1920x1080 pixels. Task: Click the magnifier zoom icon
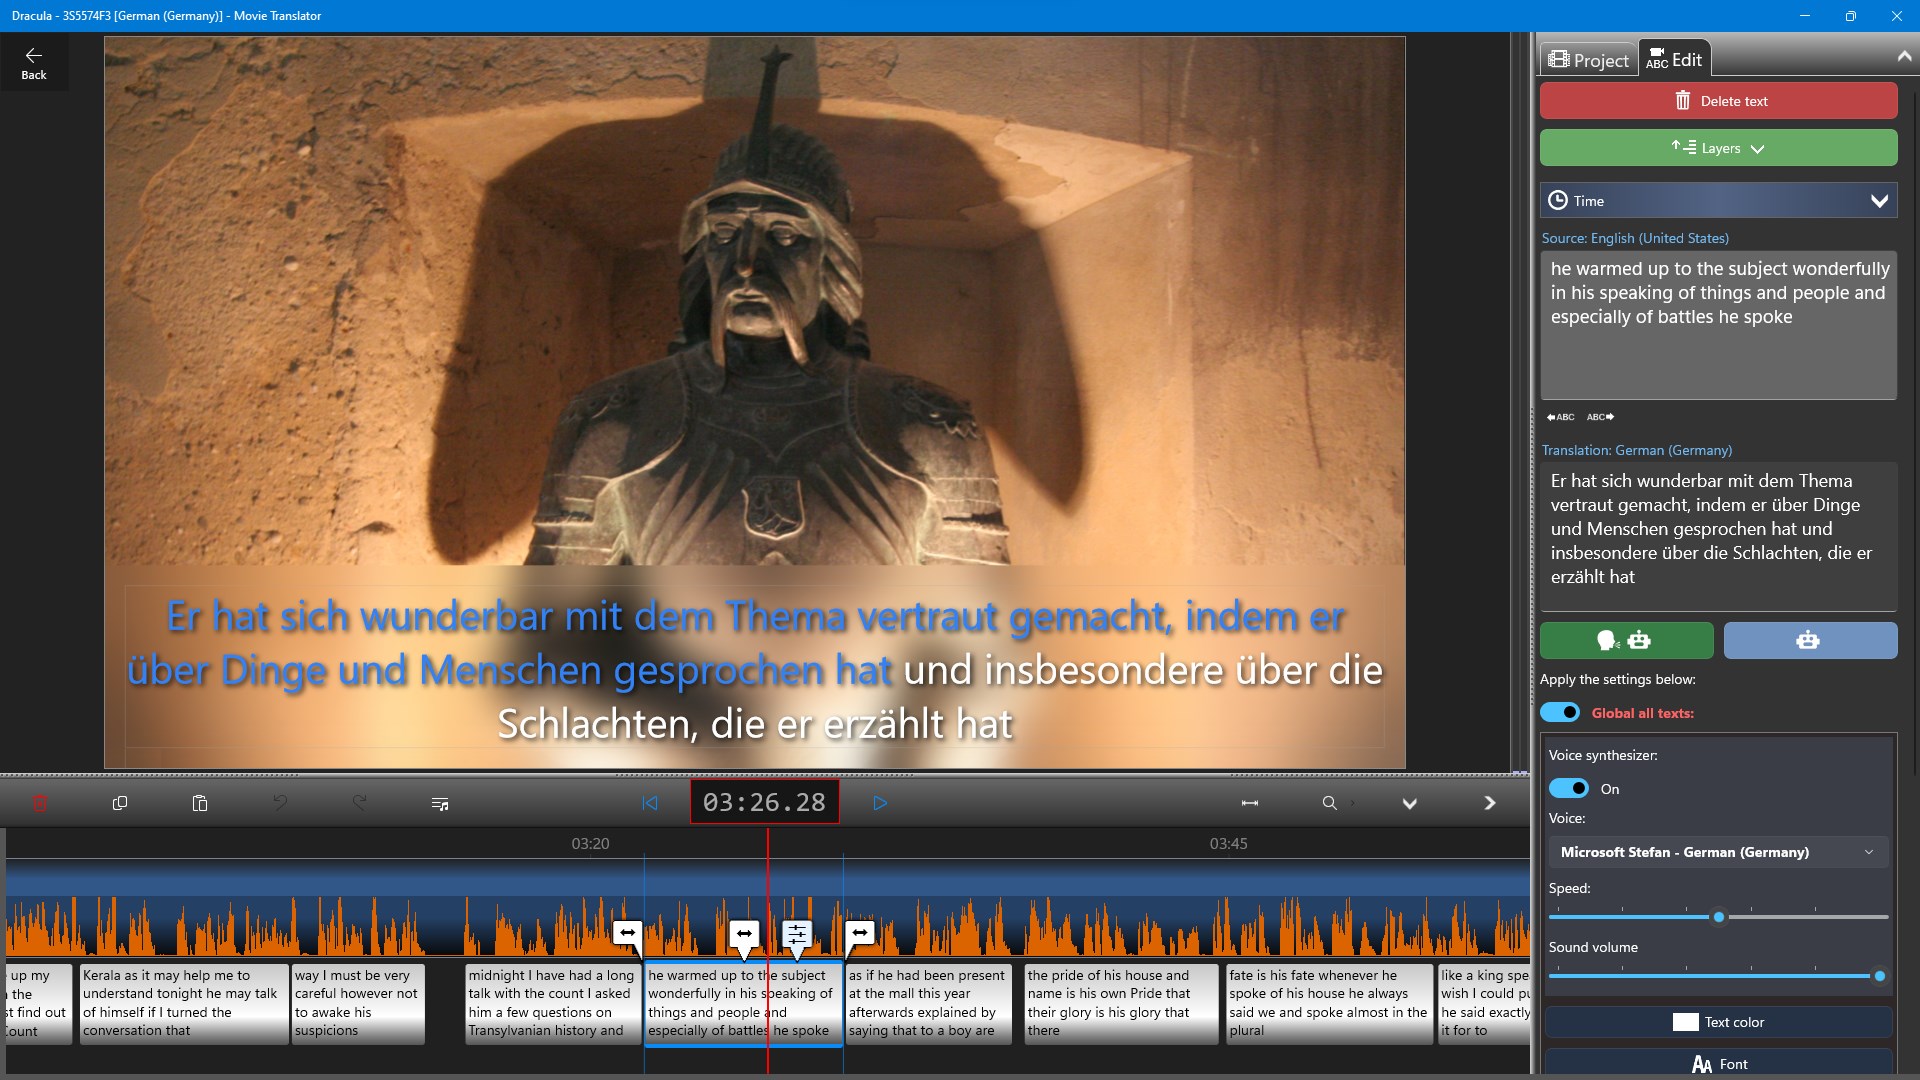pos(1329,803)
